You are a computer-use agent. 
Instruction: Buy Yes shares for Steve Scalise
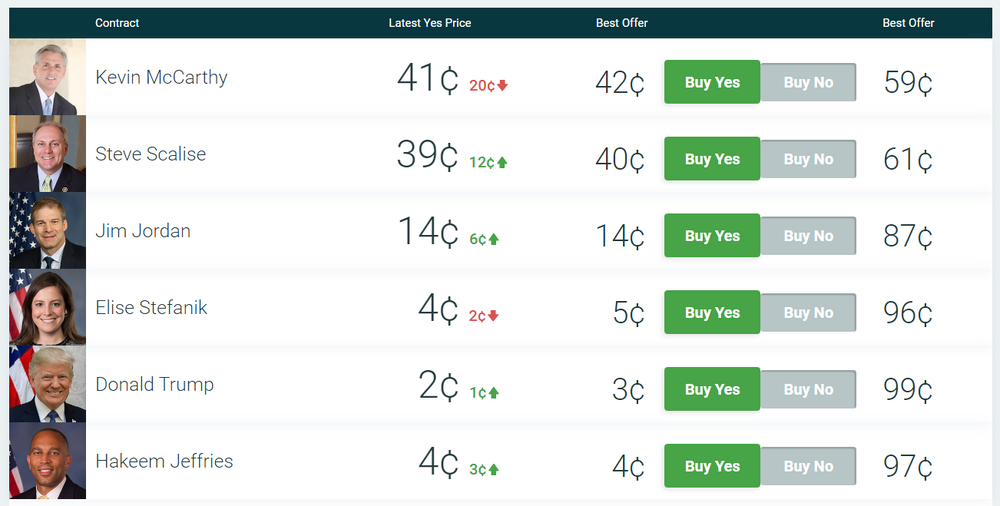point(712,159)
